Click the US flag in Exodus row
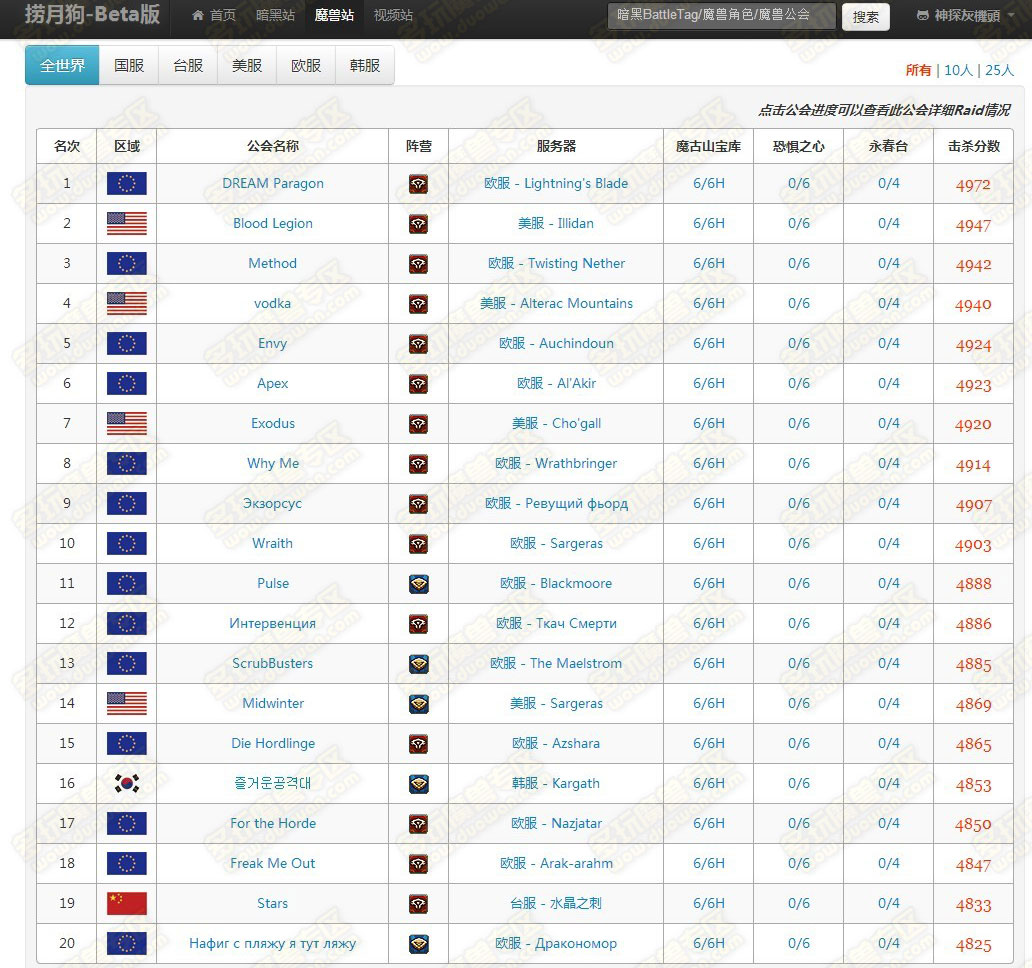 click(126, 423)
